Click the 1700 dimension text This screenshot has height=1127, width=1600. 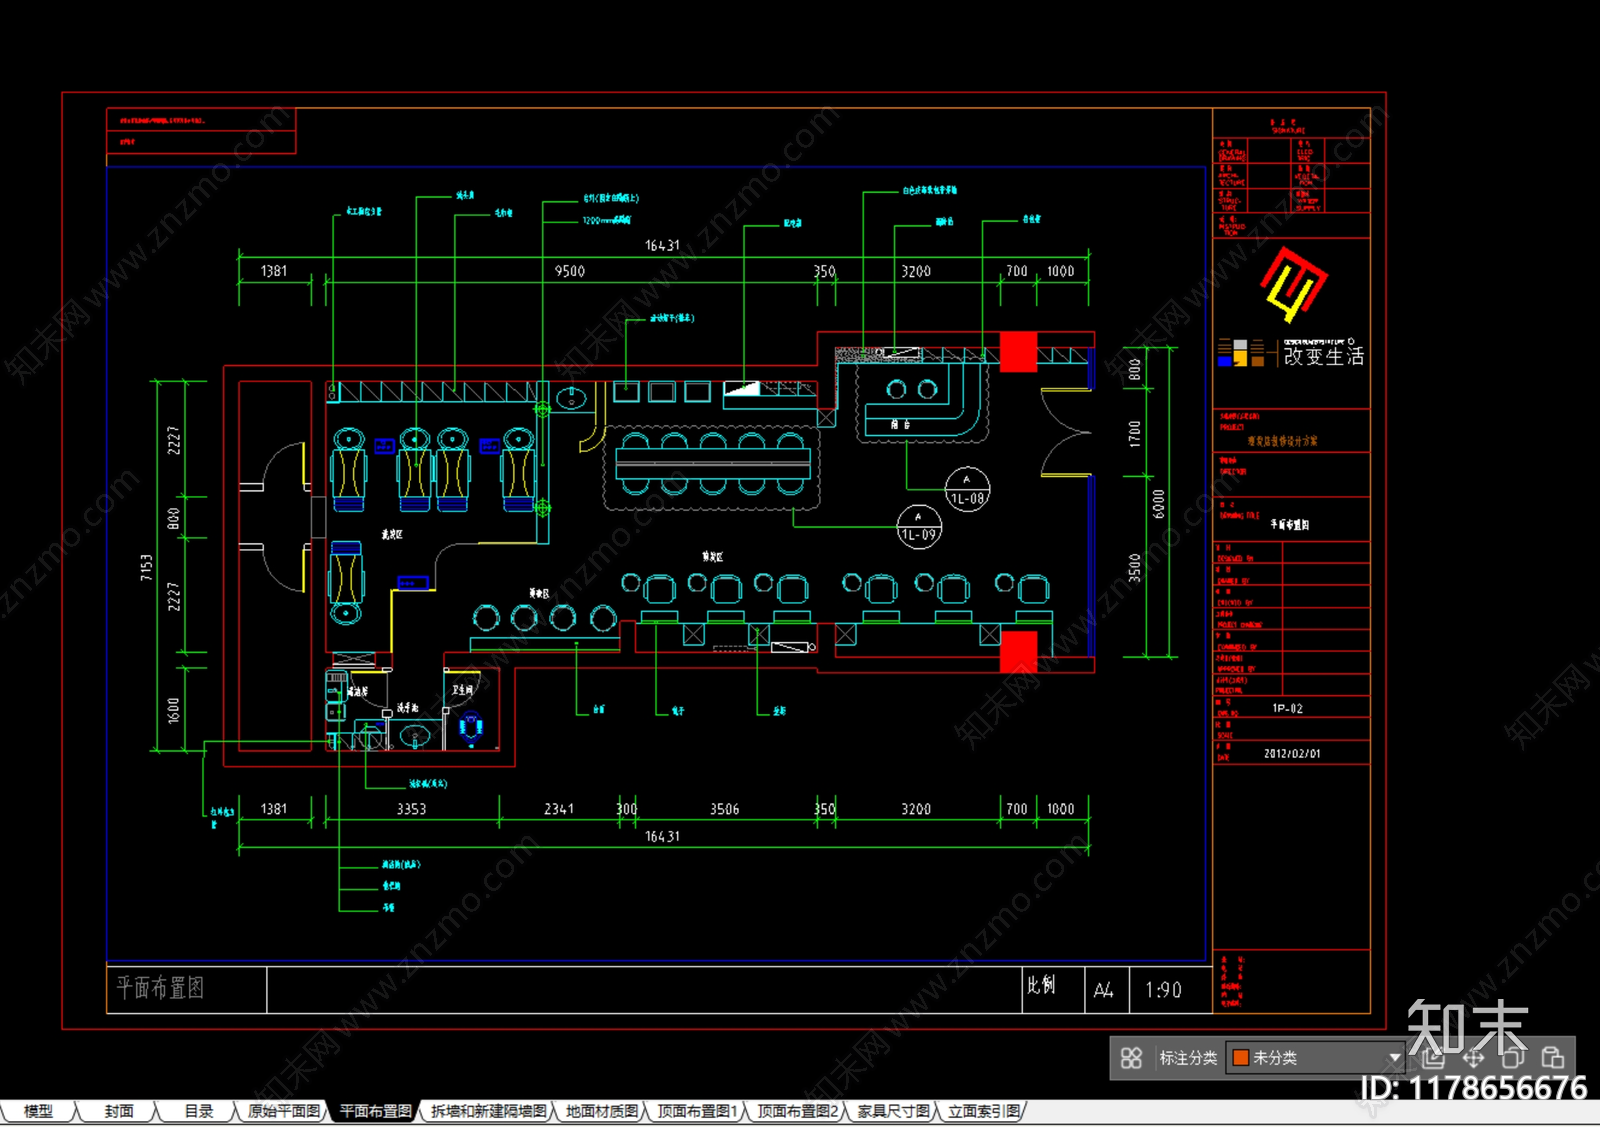point(1134,434)
